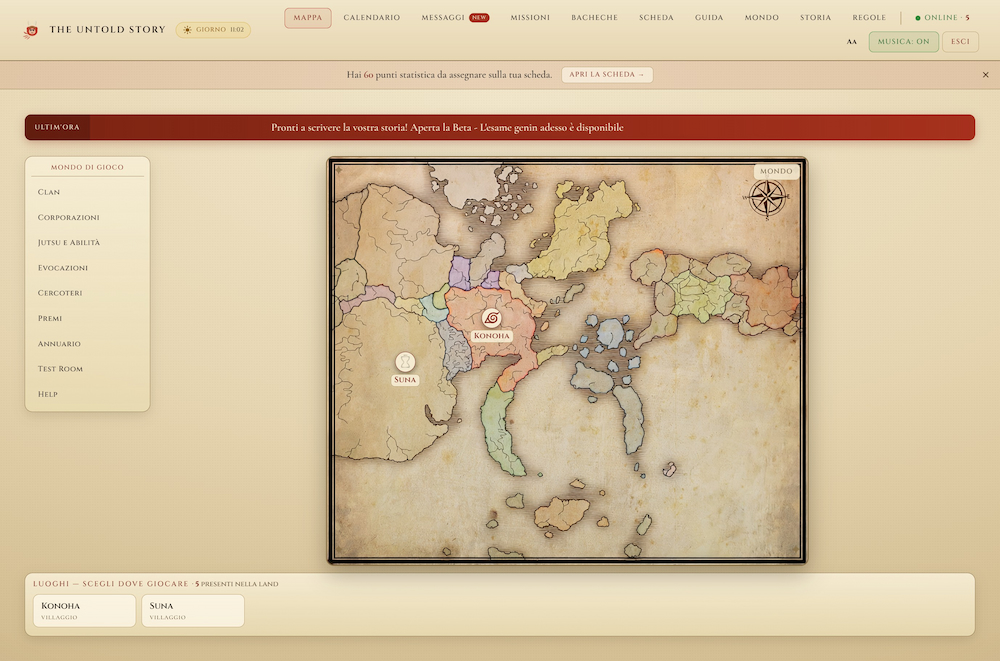Toggle the Musica: ON button
Screen dimensions: 1000x661
pyautogui.click(x=903, y=41)
